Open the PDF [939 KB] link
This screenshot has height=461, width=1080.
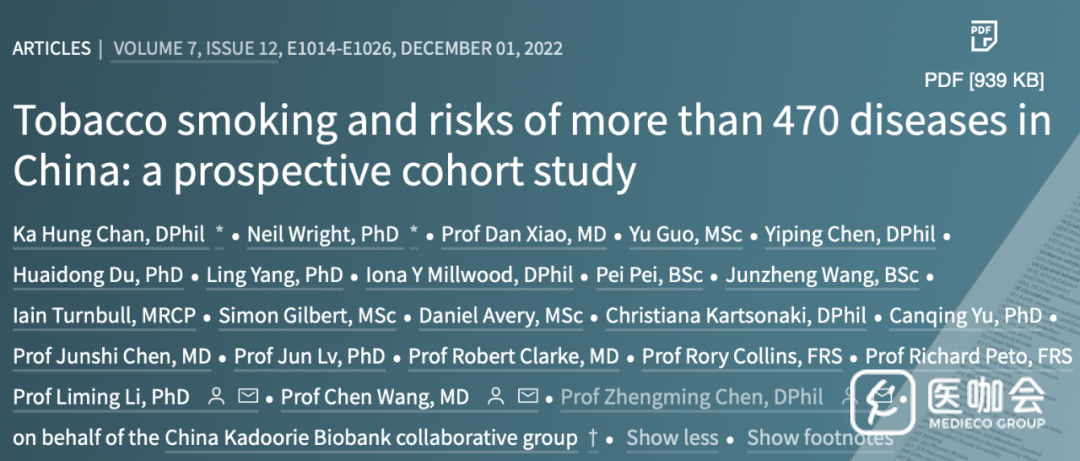tap(985, 81)
